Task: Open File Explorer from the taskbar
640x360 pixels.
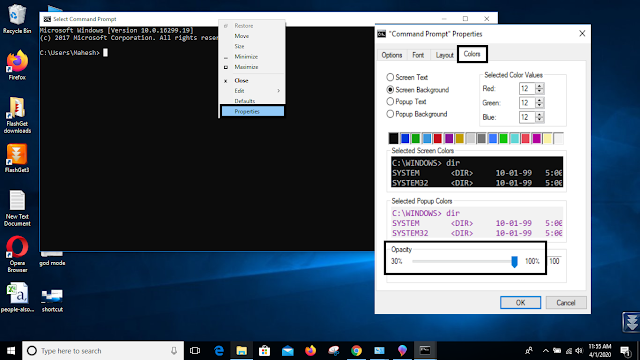Action: pyautogui.click(x=242, y=351)
